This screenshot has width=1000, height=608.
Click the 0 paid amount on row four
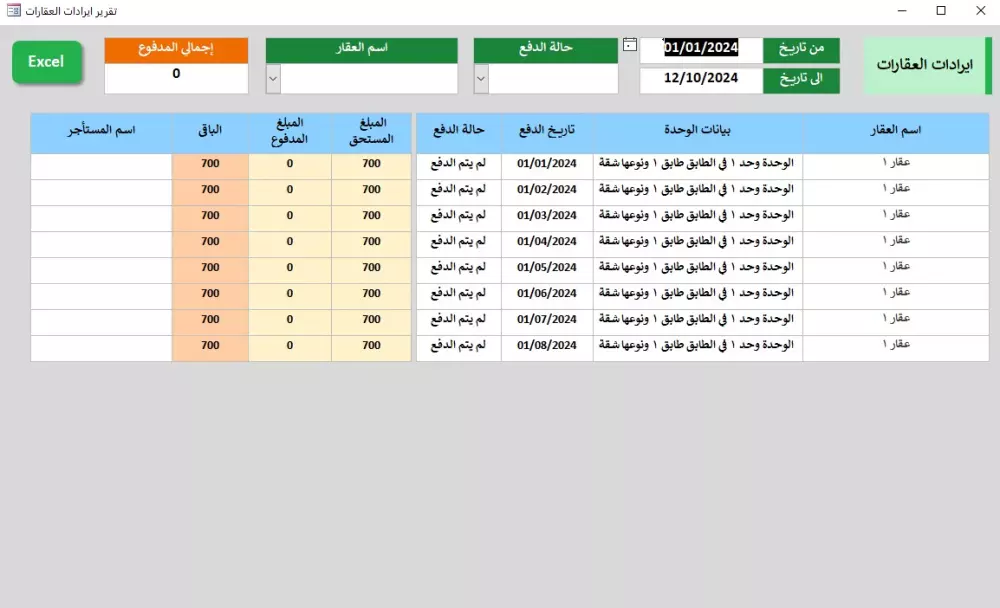(289, 241)
